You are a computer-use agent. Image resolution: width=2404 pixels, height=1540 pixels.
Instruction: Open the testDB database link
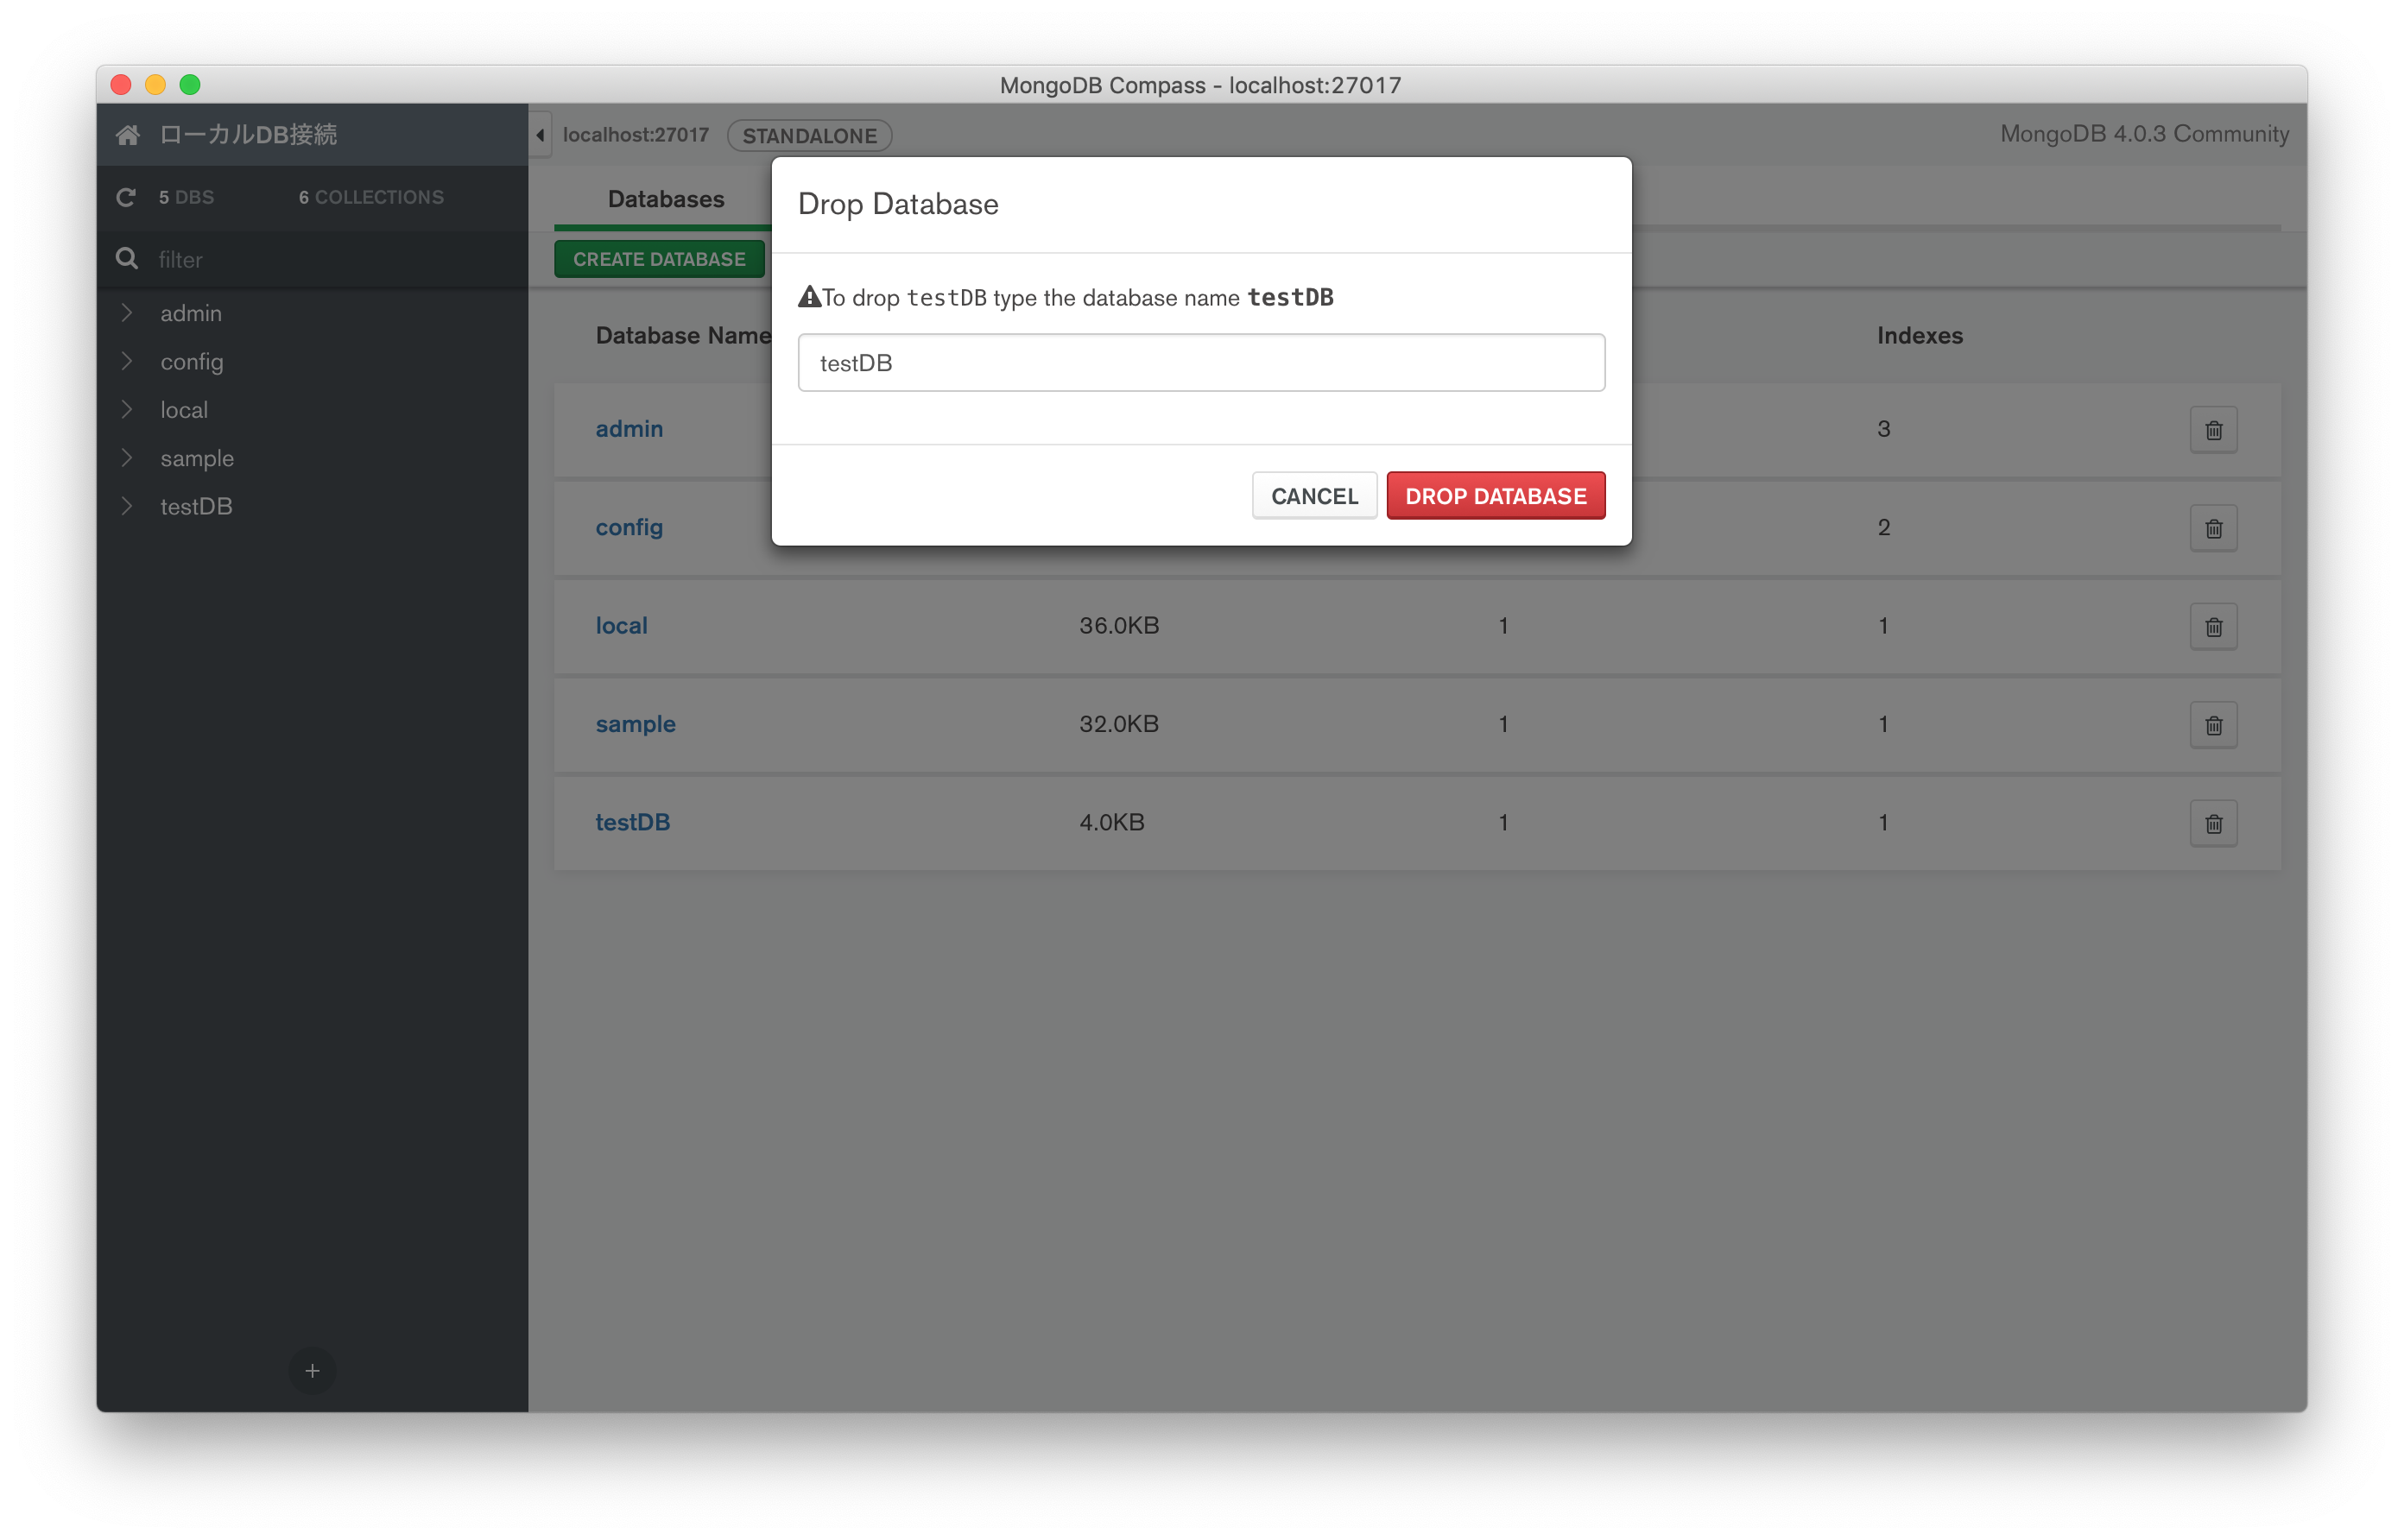pyautogui.click(x=633, y=822)
